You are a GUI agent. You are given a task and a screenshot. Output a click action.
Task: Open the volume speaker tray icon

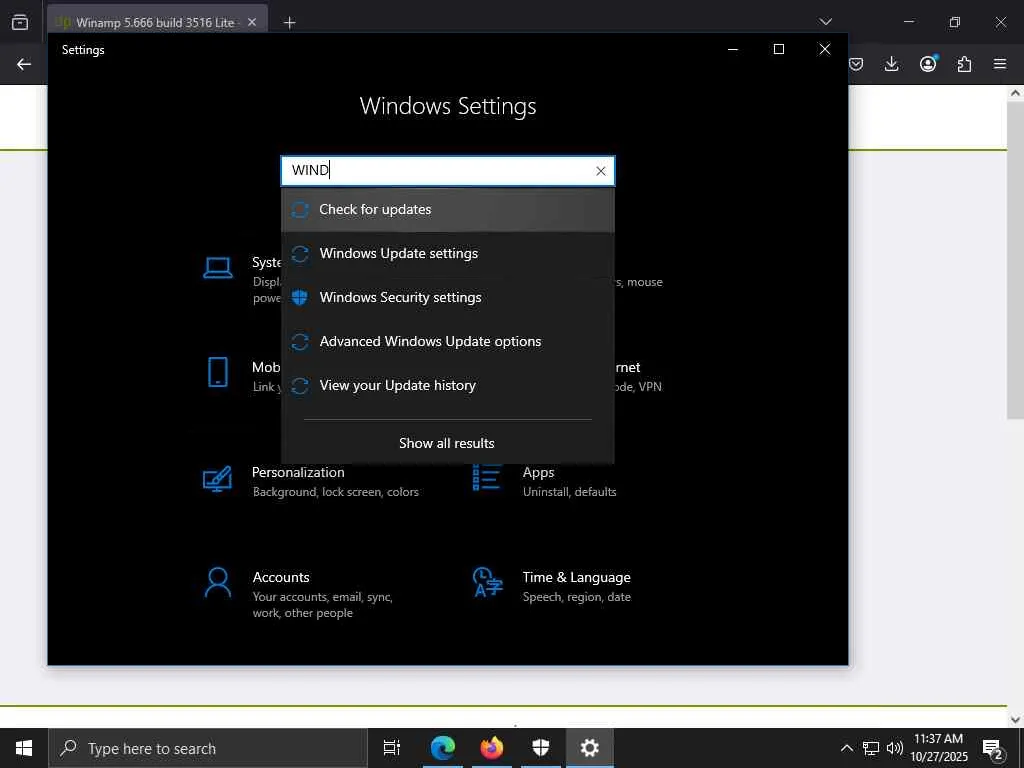895,748
